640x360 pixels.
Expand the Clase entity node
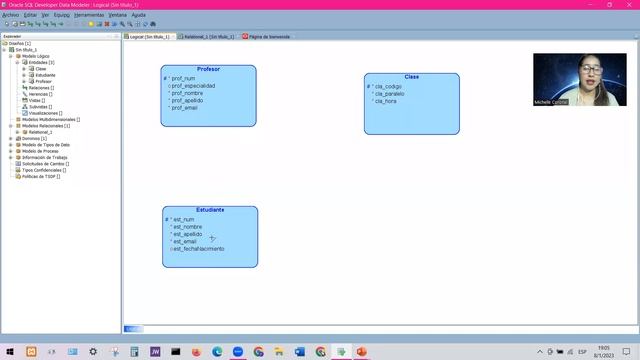click(x=24, y=69)
